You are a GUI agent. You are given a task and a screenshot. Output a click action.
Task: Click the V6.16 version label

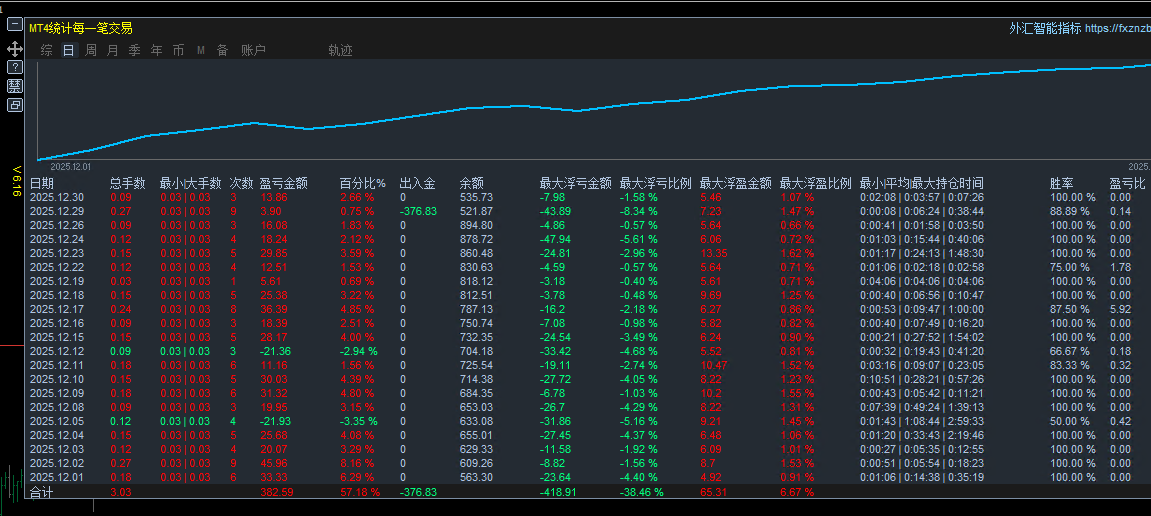tap(15, 181)
